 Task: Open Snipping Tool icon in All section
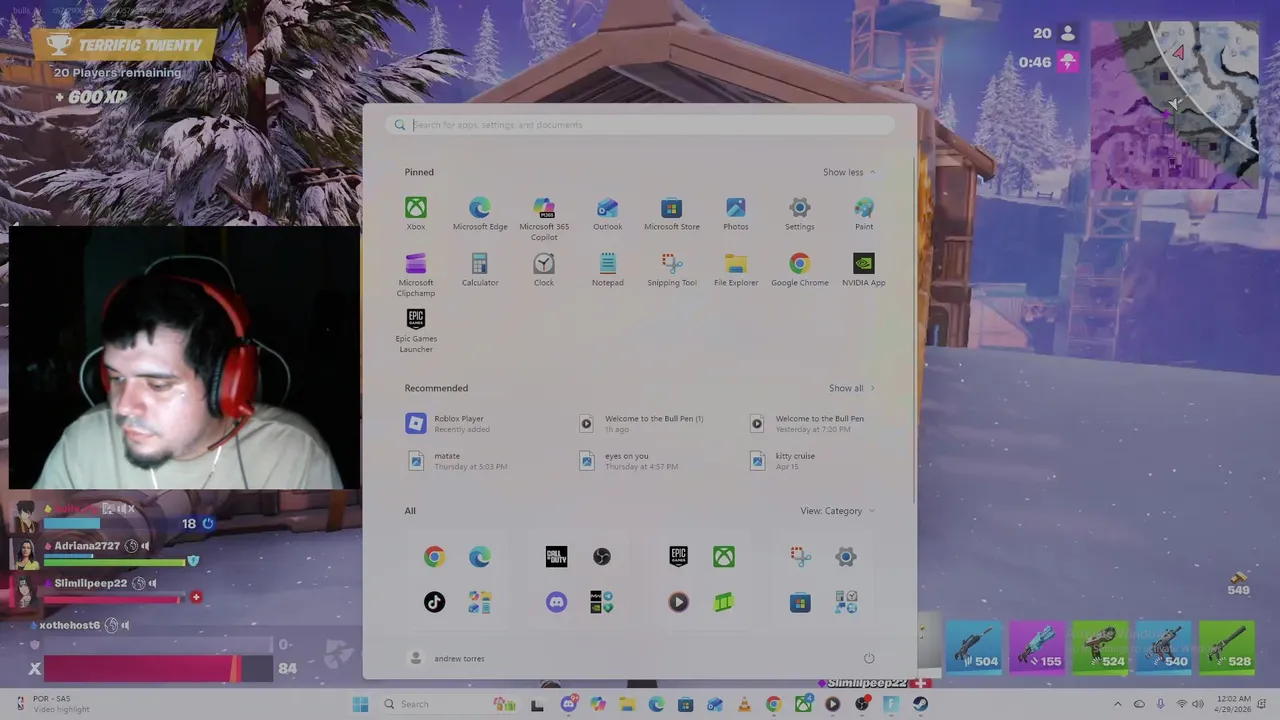pos(800,556)
